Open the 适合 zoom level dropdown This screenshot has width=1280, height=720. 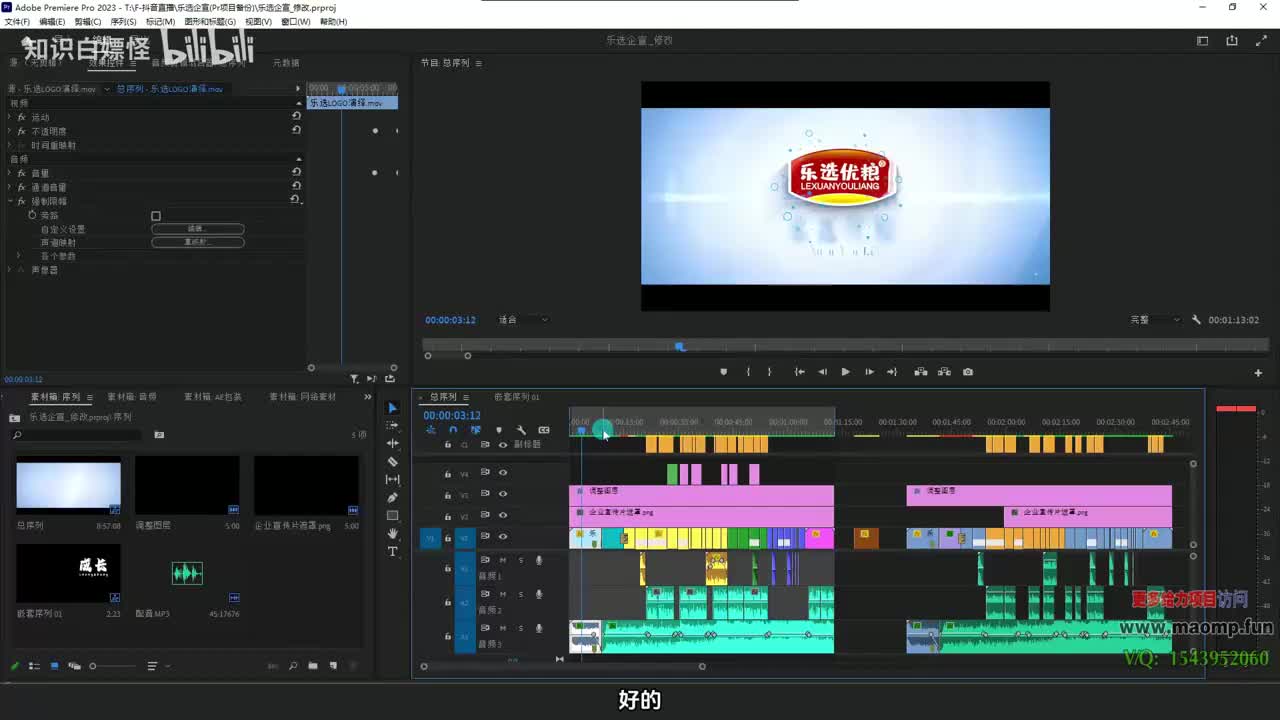tap(524, 320)
